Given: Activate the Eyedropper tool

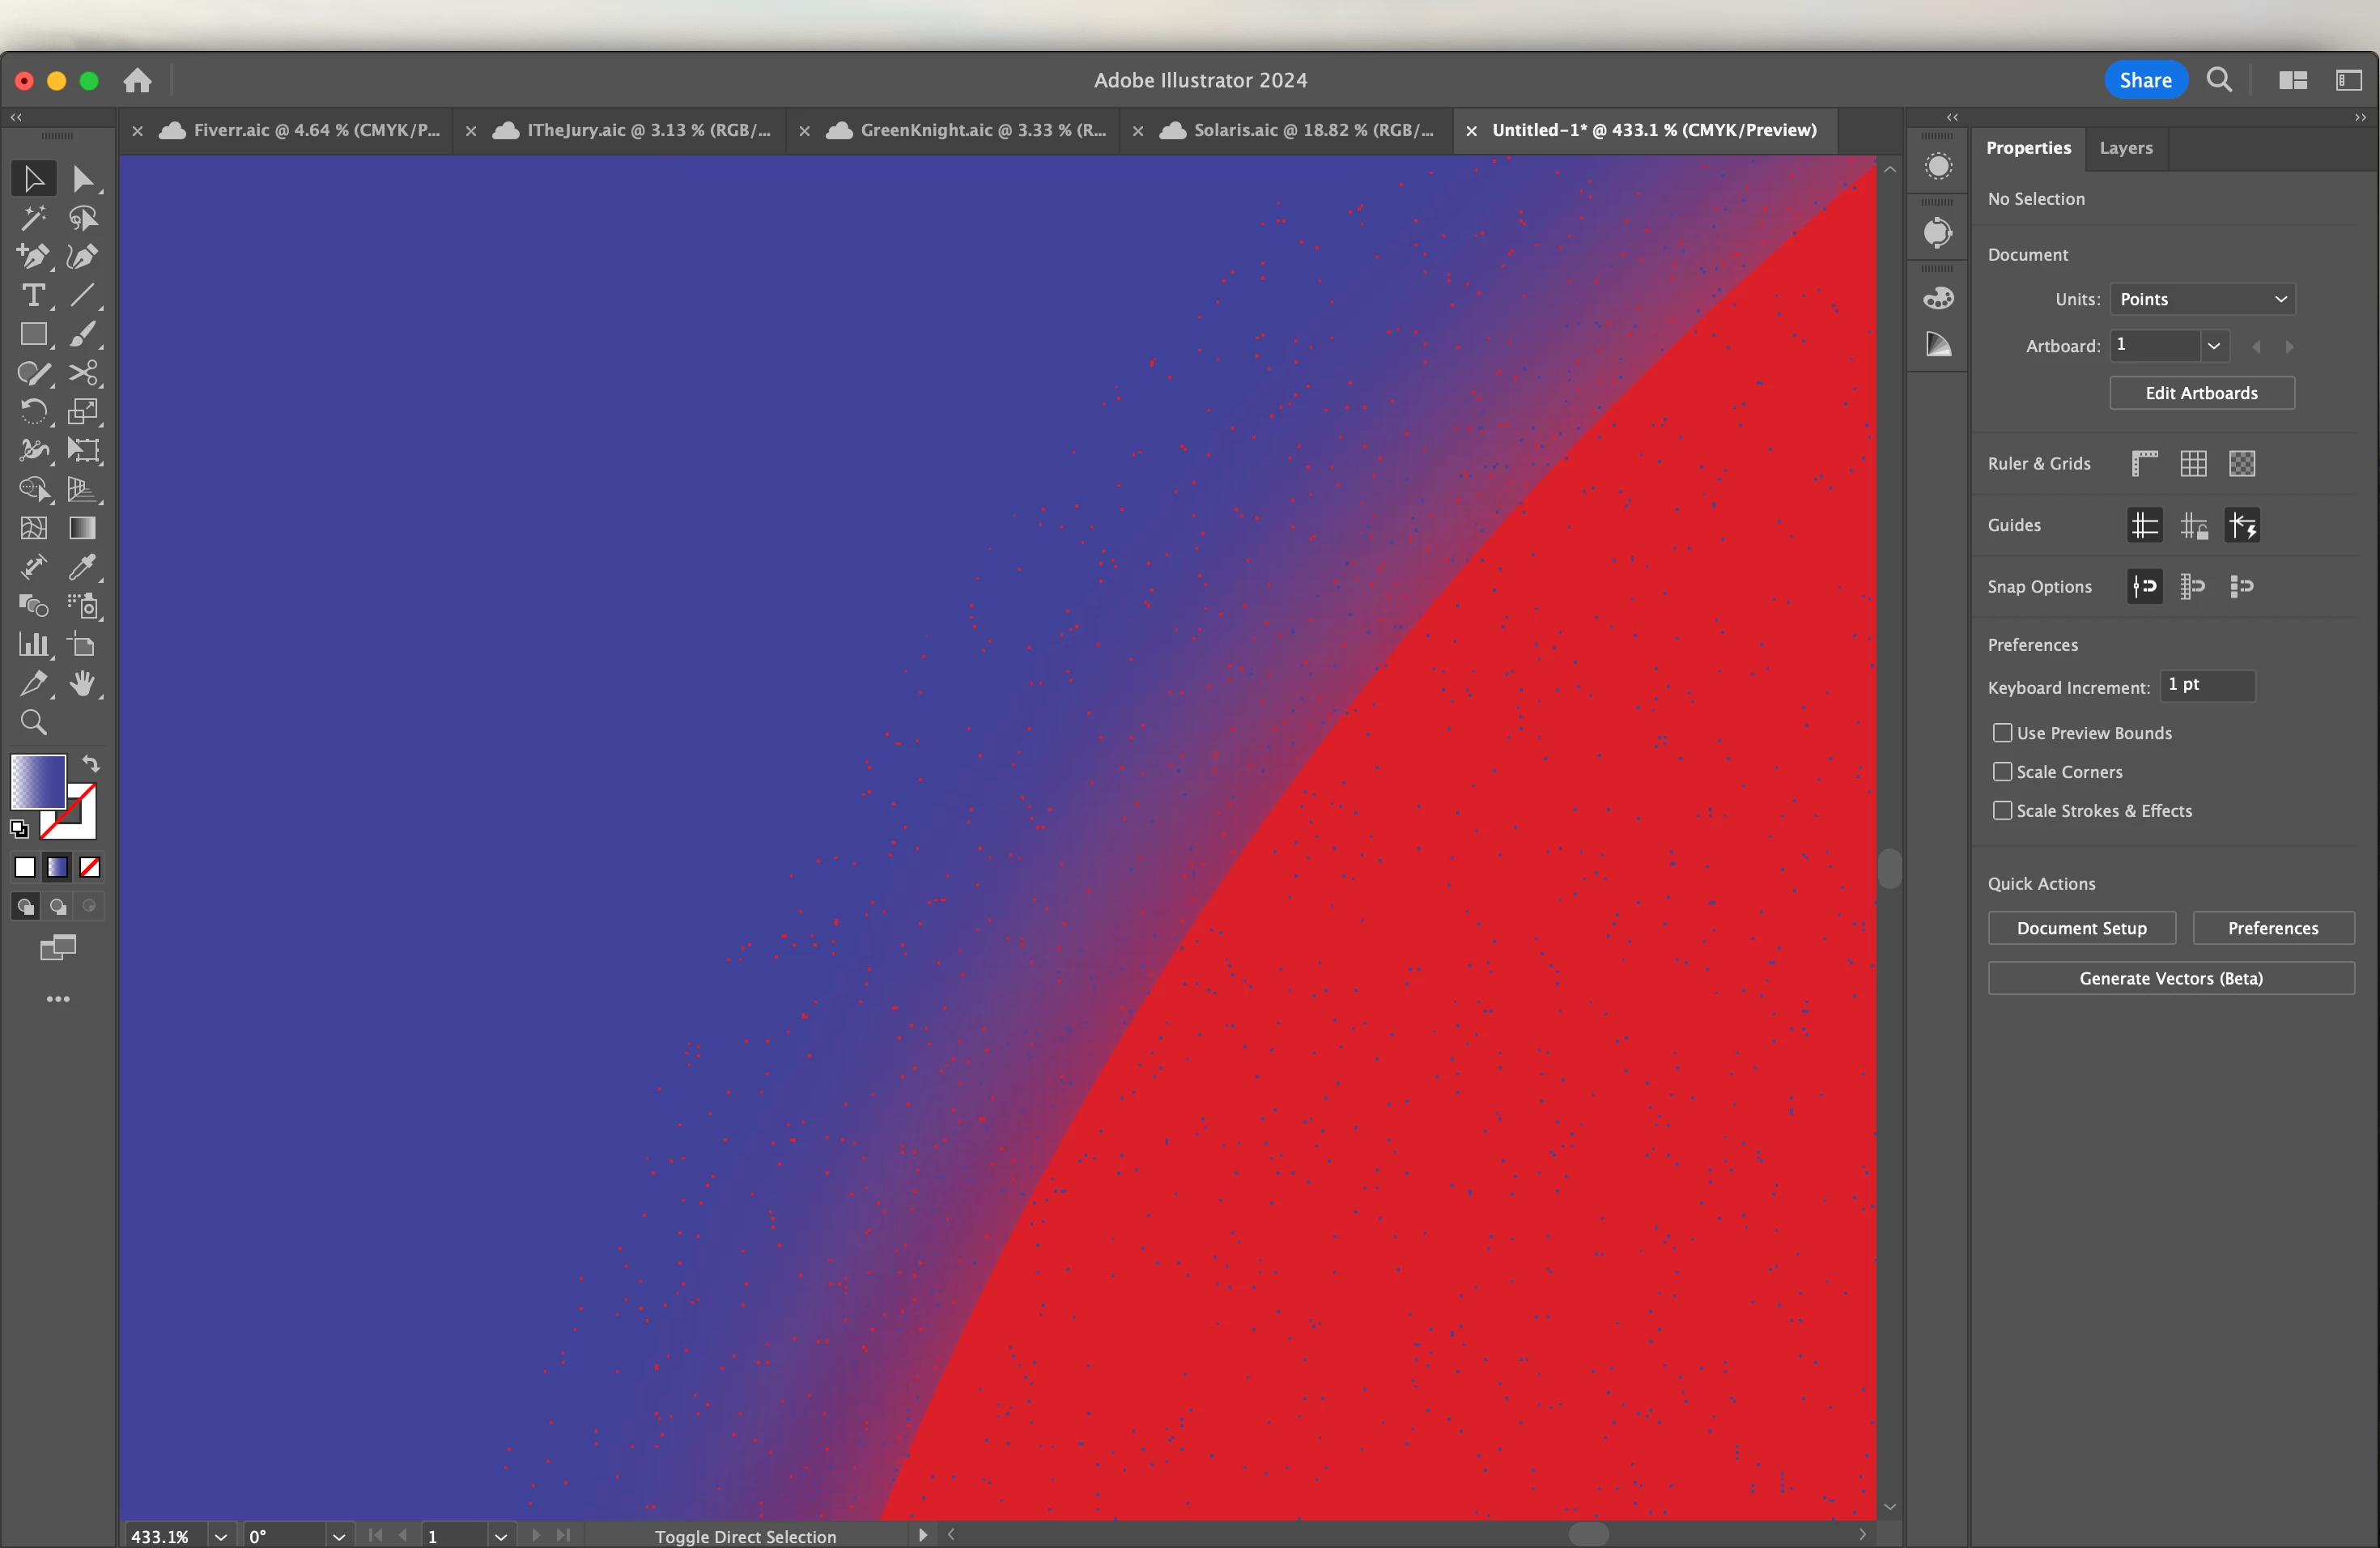Looking at the screenshot, I should point(82,567).
